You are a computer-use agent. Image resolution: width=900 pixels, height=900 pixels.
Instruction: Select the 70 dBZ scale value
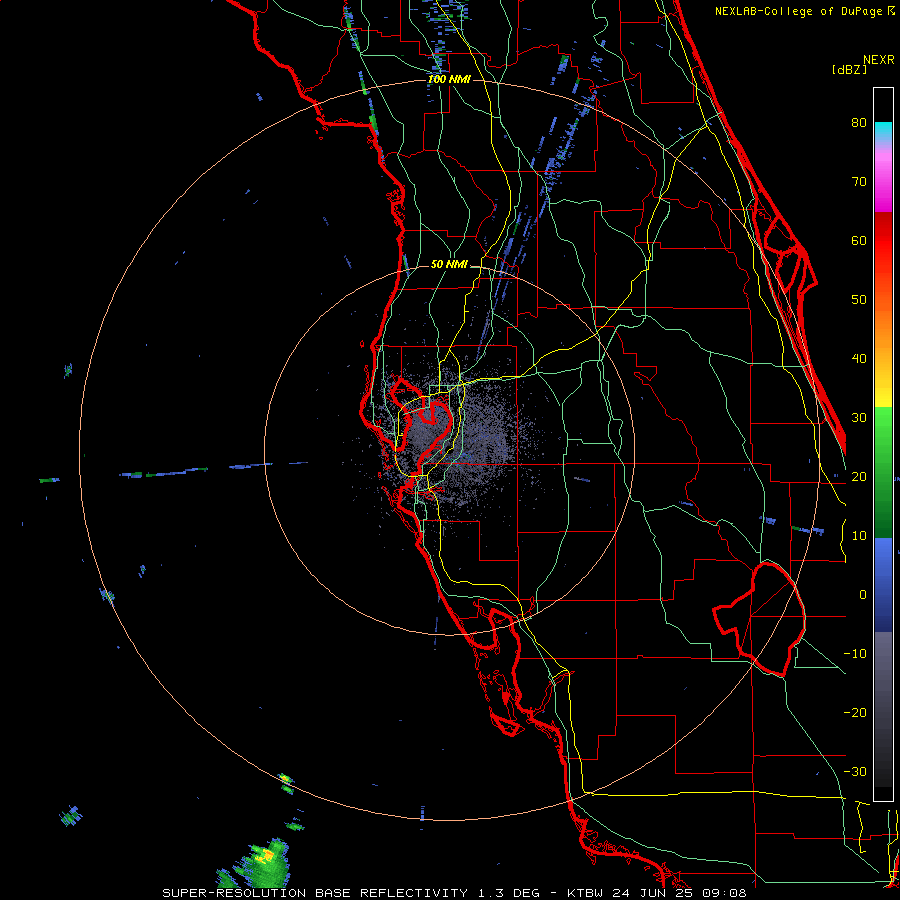pos(859,182)
